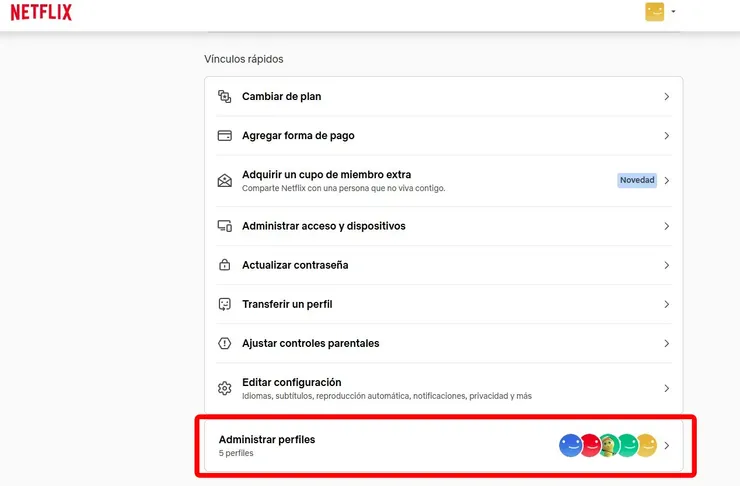
Task: Click the password padlock icon
Action: (225, 265)
